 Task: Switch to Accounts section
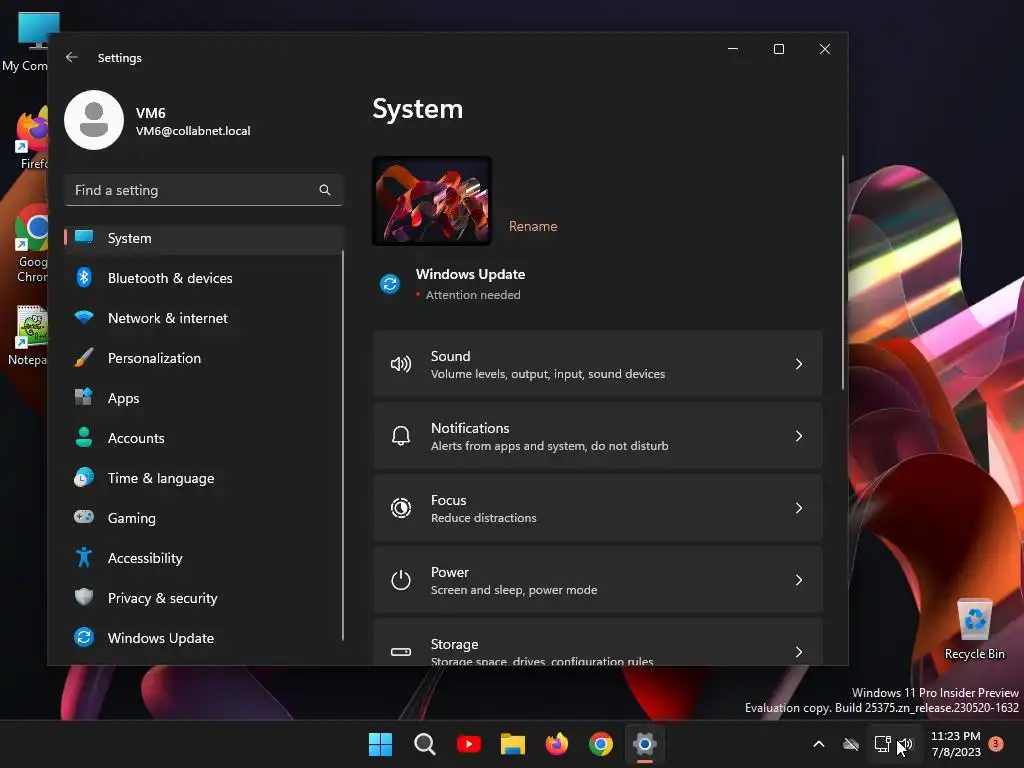tap(203, 438)
